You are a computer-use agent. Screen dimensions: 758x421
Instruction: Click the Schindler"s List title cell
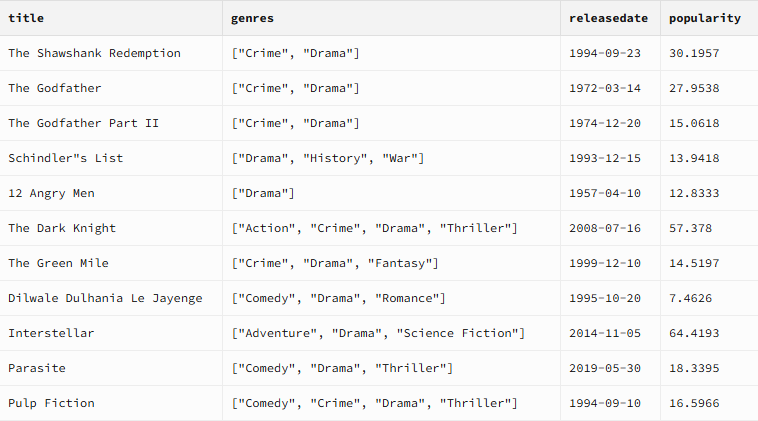pyautogui.click(x=111, y=158)
